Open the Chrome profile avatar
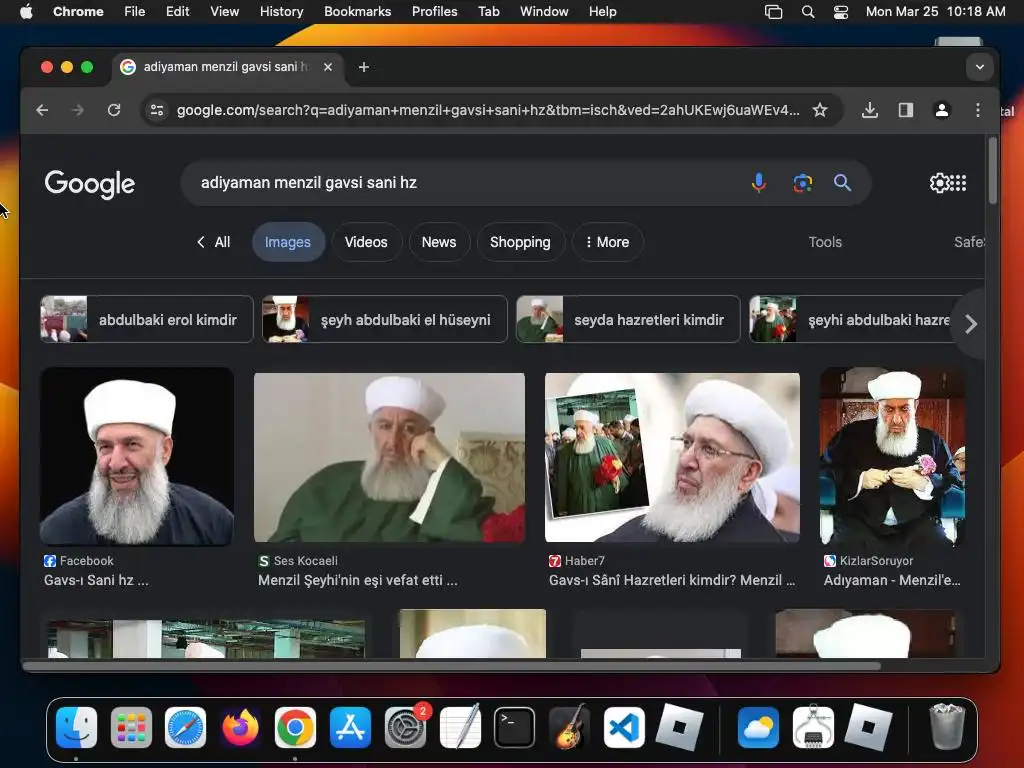 click(942, 110)
